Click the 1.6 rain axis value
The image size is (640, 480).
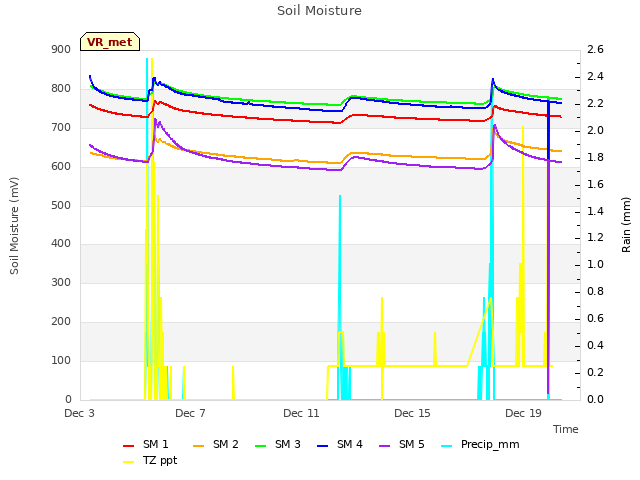[595, 184]
